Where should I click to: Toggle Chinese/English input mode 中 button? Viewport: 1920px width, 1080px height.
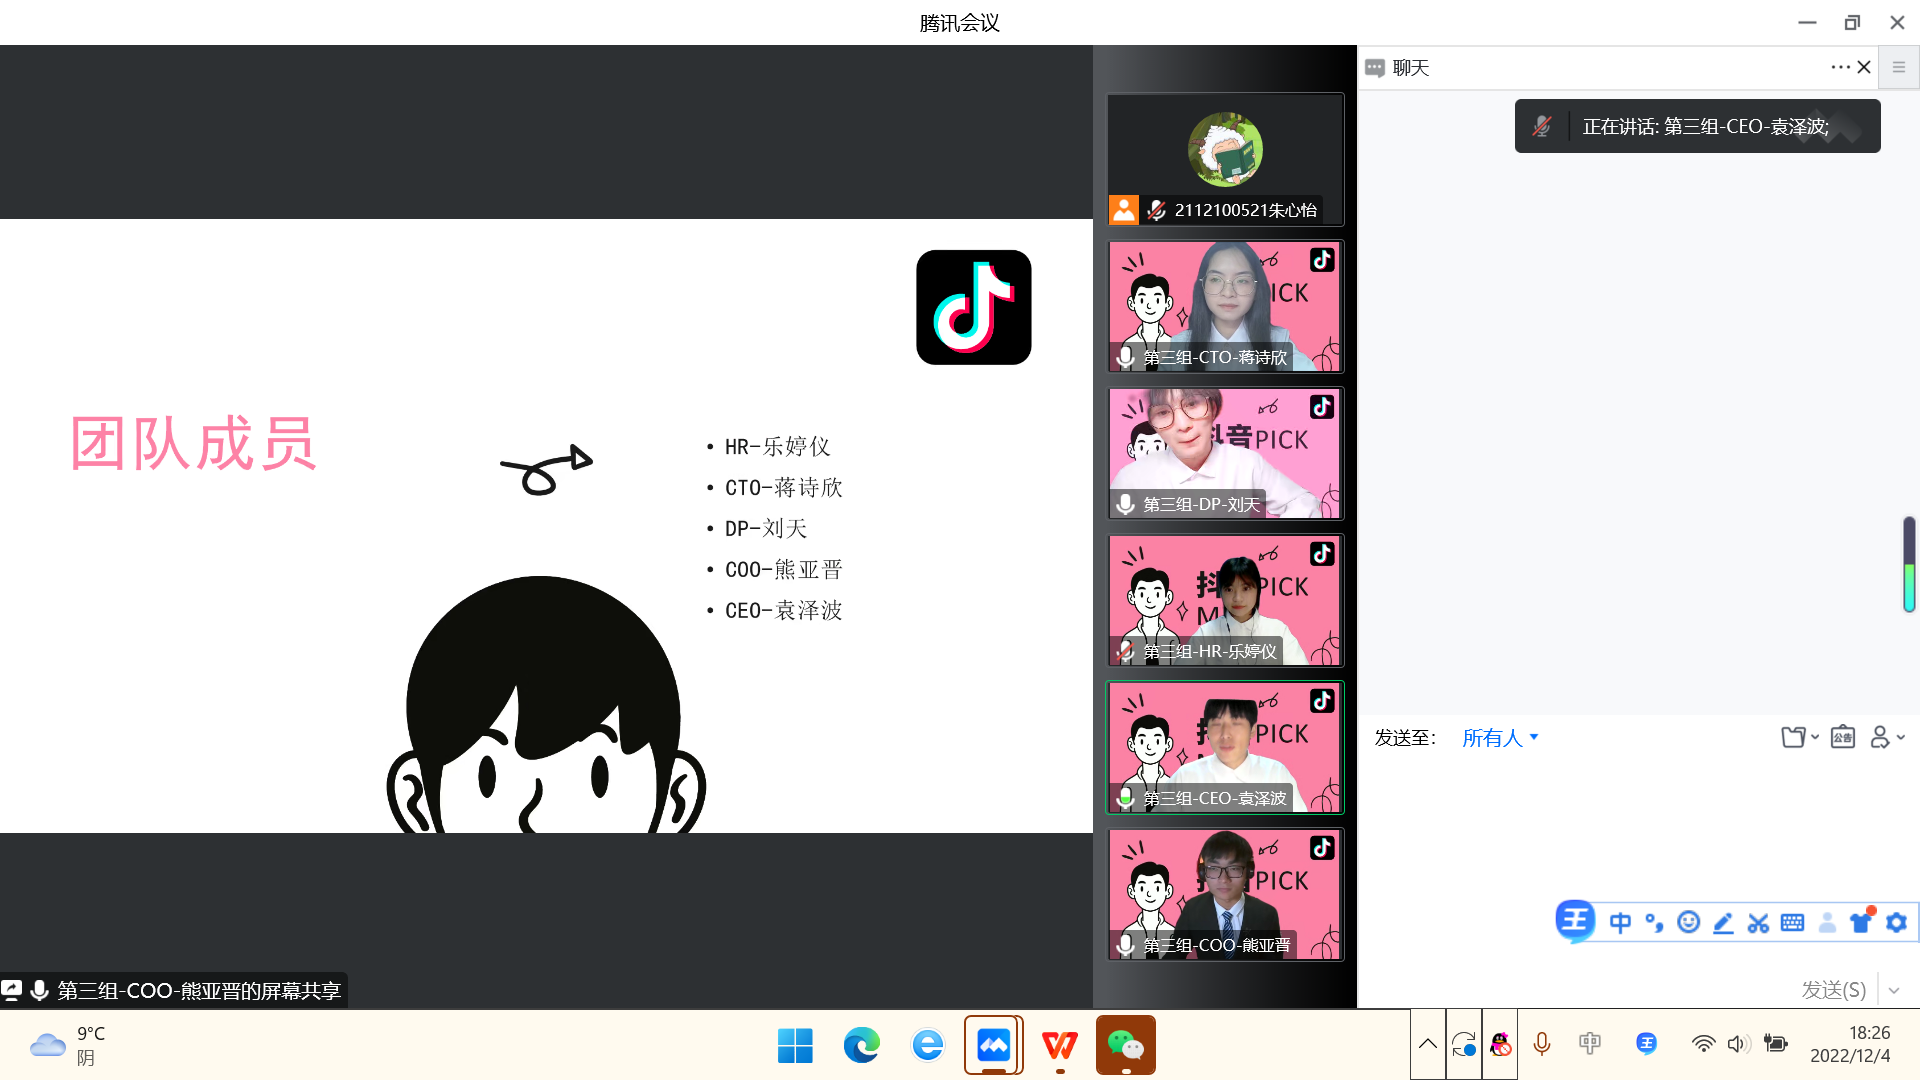[1620, 922]
